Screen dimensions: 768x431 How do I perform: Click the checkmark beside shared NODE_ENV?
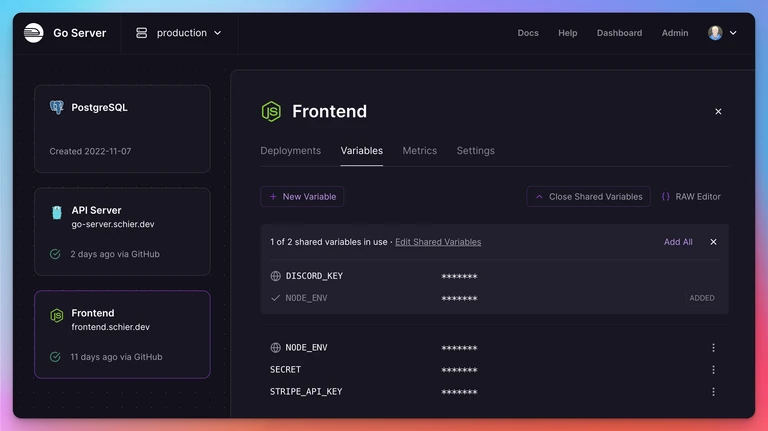click(x=275, y=298)
